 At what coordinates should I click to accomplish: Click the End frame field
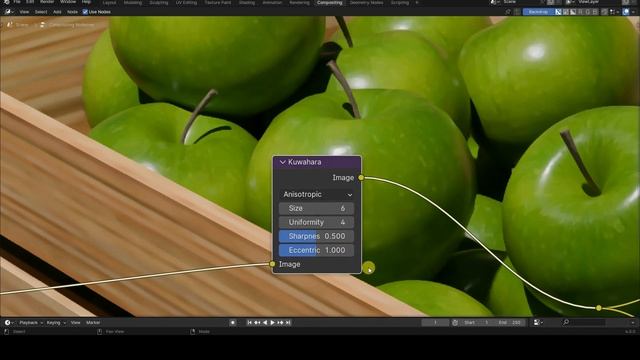510,322
